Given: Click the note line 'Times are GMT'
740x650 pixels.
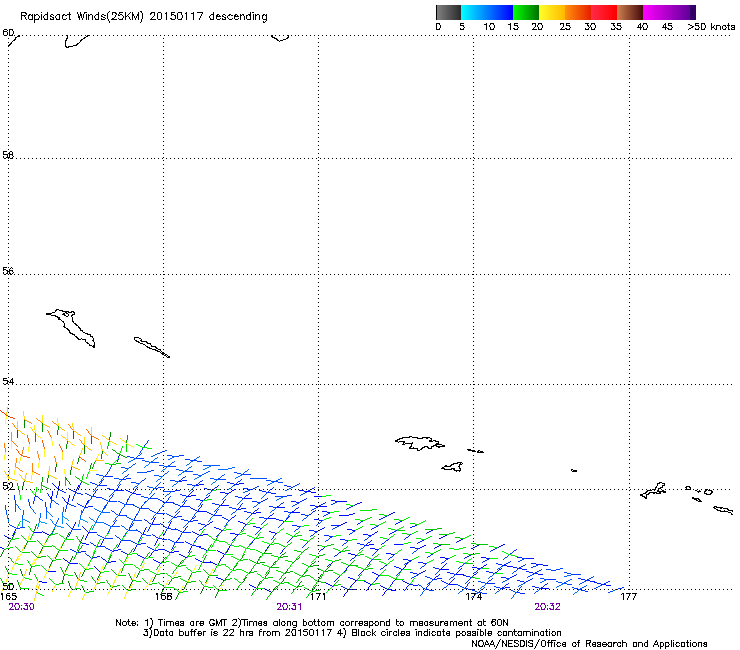Looking at the screenshot, I should pyautogui.click(x=193, y=623).
